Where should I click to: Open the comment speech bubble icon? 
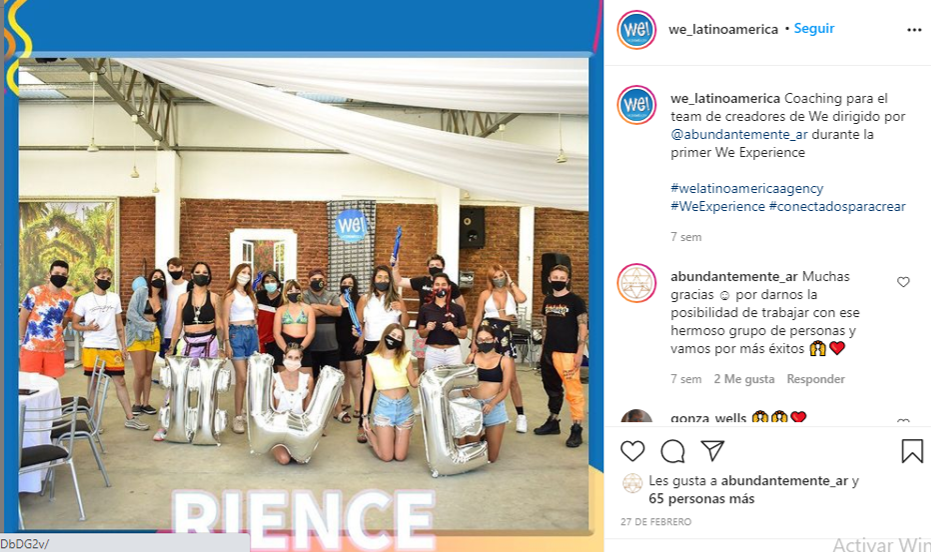(x=673, y=451)
